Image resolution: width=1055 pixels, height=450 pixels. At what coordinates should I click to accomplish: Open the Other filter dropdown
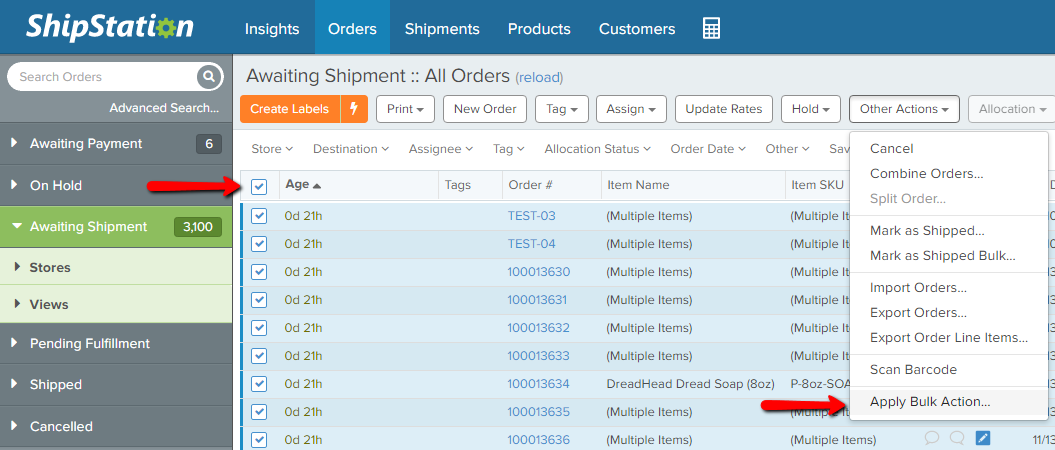tap(787, 149)
